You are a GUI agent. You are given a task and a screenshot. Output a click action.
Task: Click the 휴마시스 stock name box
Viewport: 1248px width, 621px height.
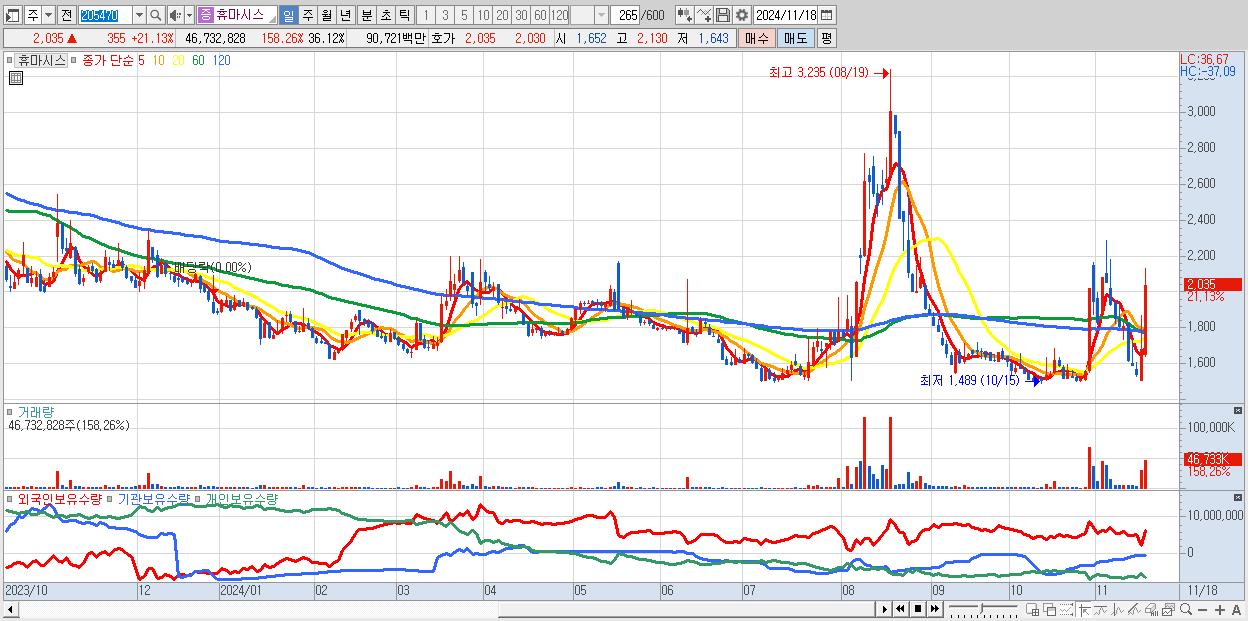237,15
